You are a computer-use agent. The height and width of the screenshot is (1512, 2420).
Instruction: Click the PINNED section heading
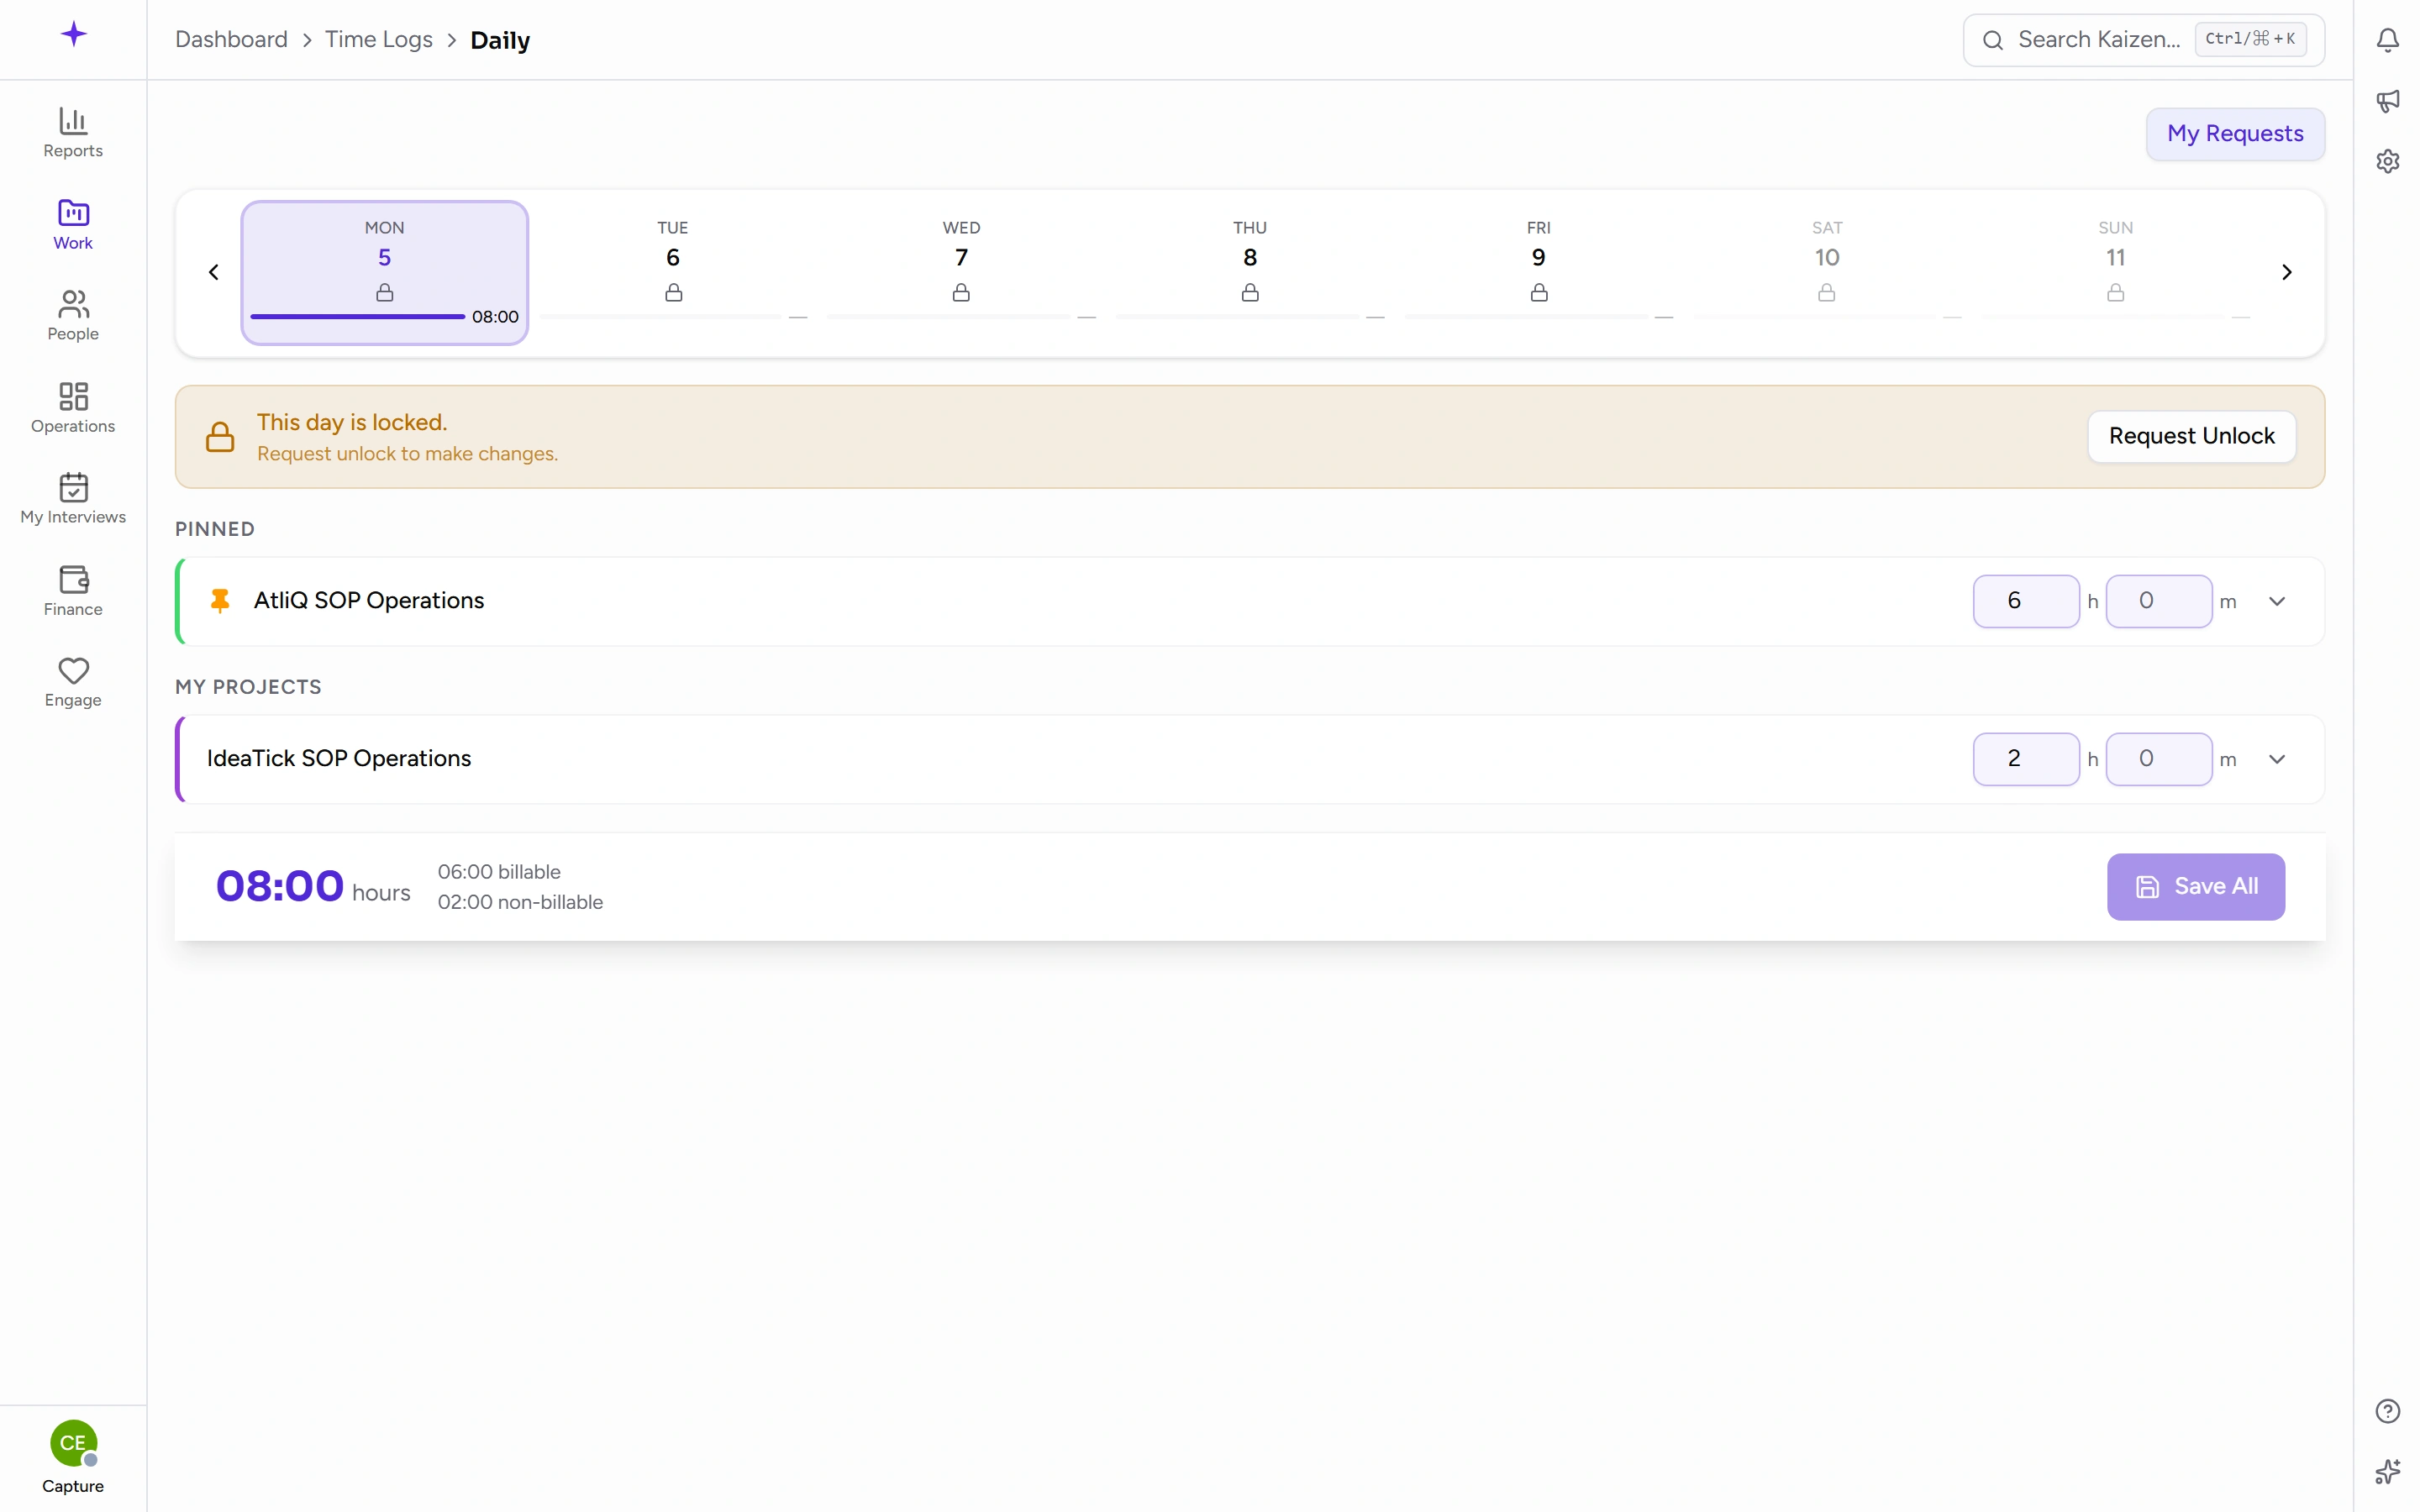[x=214, y=529]
